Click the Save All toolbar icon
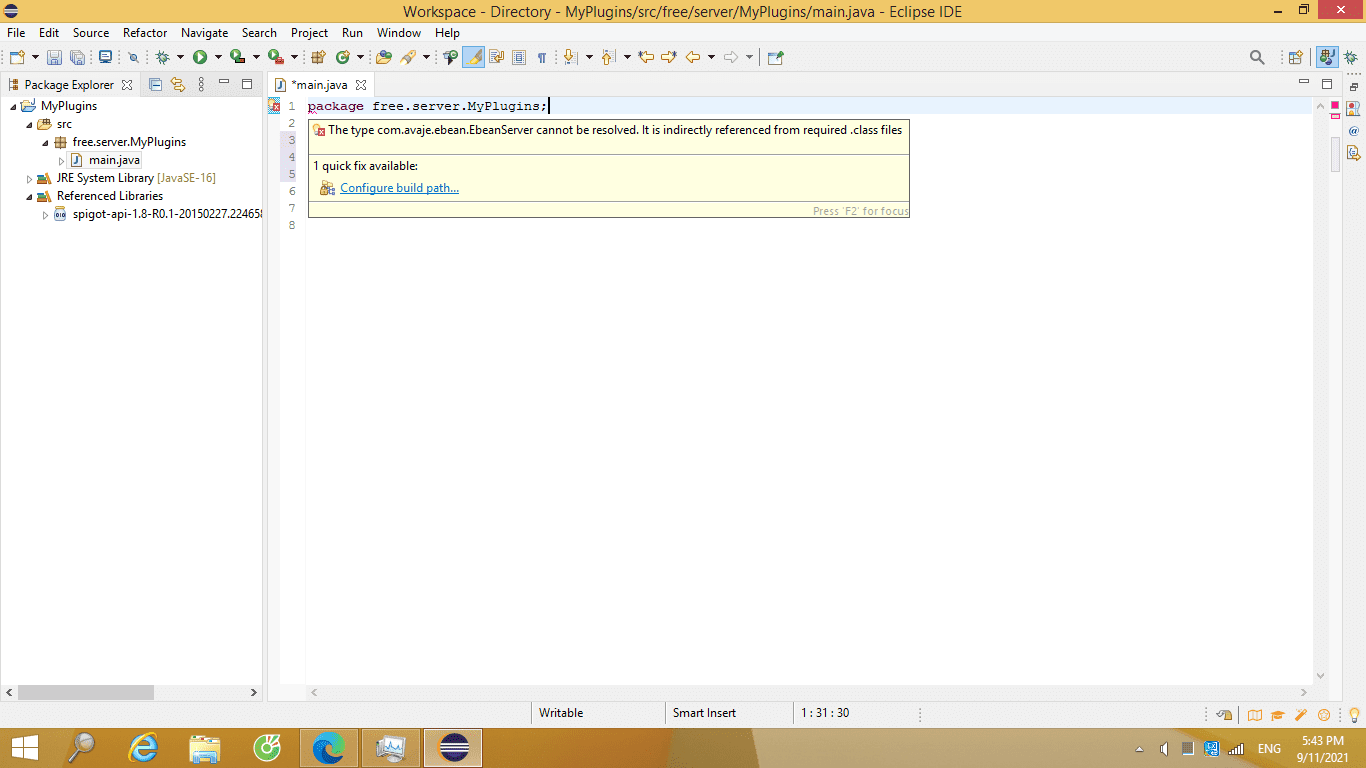Screen dimensions: 1366x768 click(77, 58)
